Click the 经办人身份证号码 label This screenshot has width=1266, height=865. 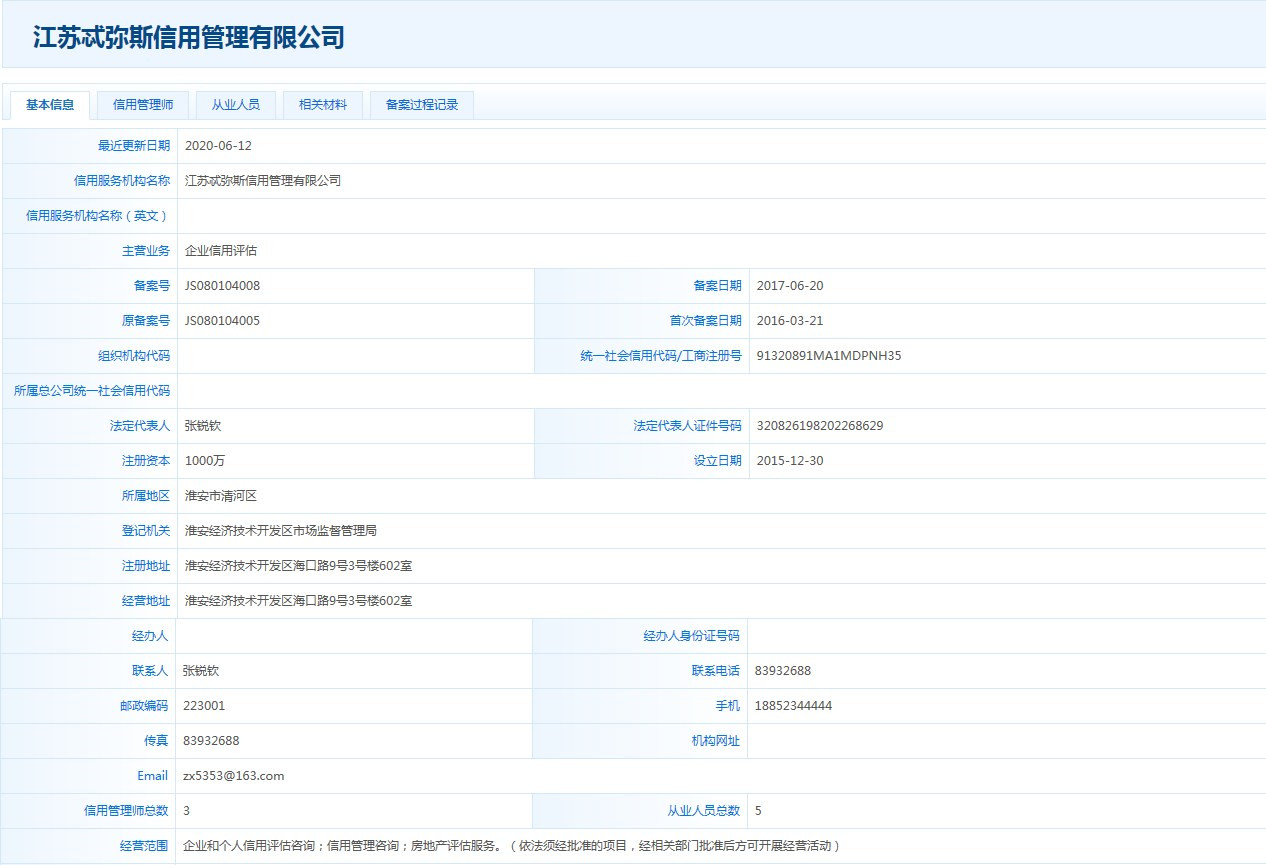(x=692, y=636)
